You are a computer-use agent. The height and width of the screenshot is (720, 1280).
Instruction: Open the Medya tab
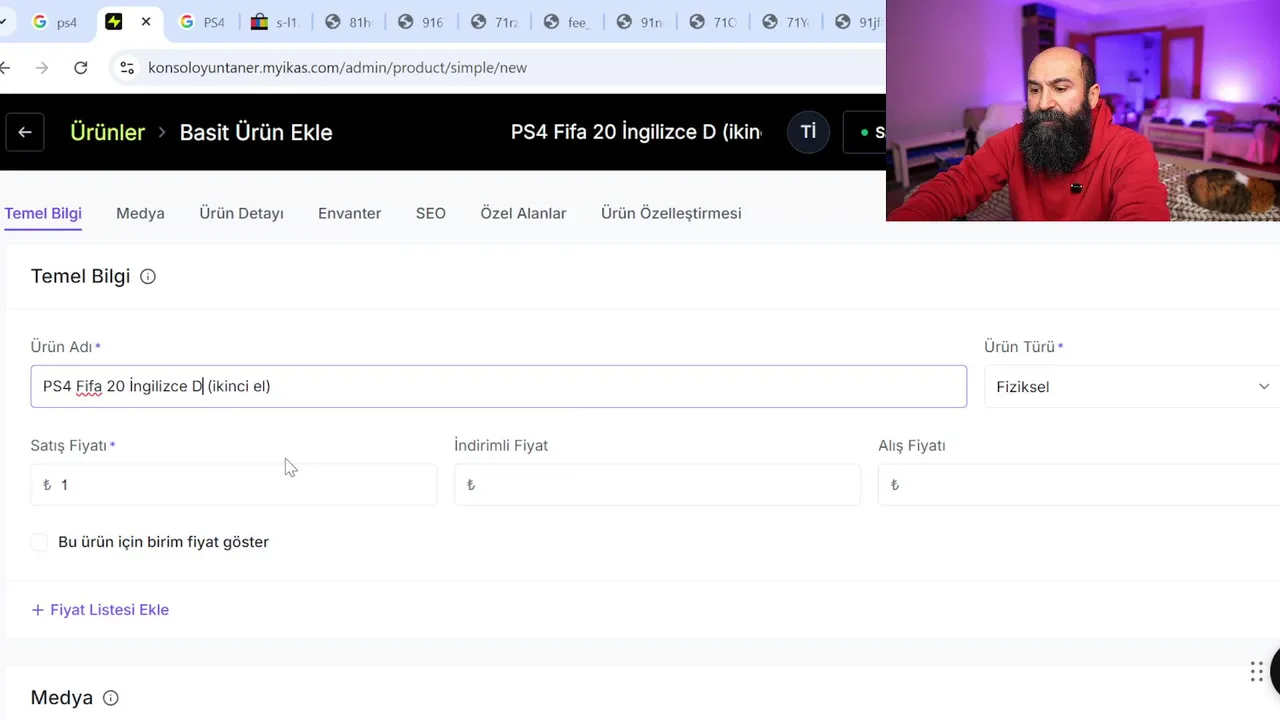(x=140, y=213)
